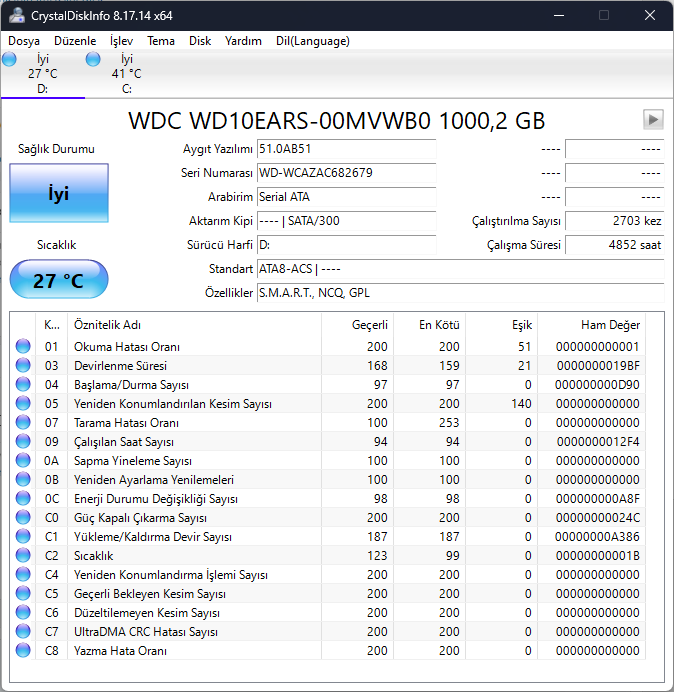This screenshot has width=674, height=692.
Task: Click the CrystalDiskInfo title bar app icon
Action: click(x=17, y=15)
